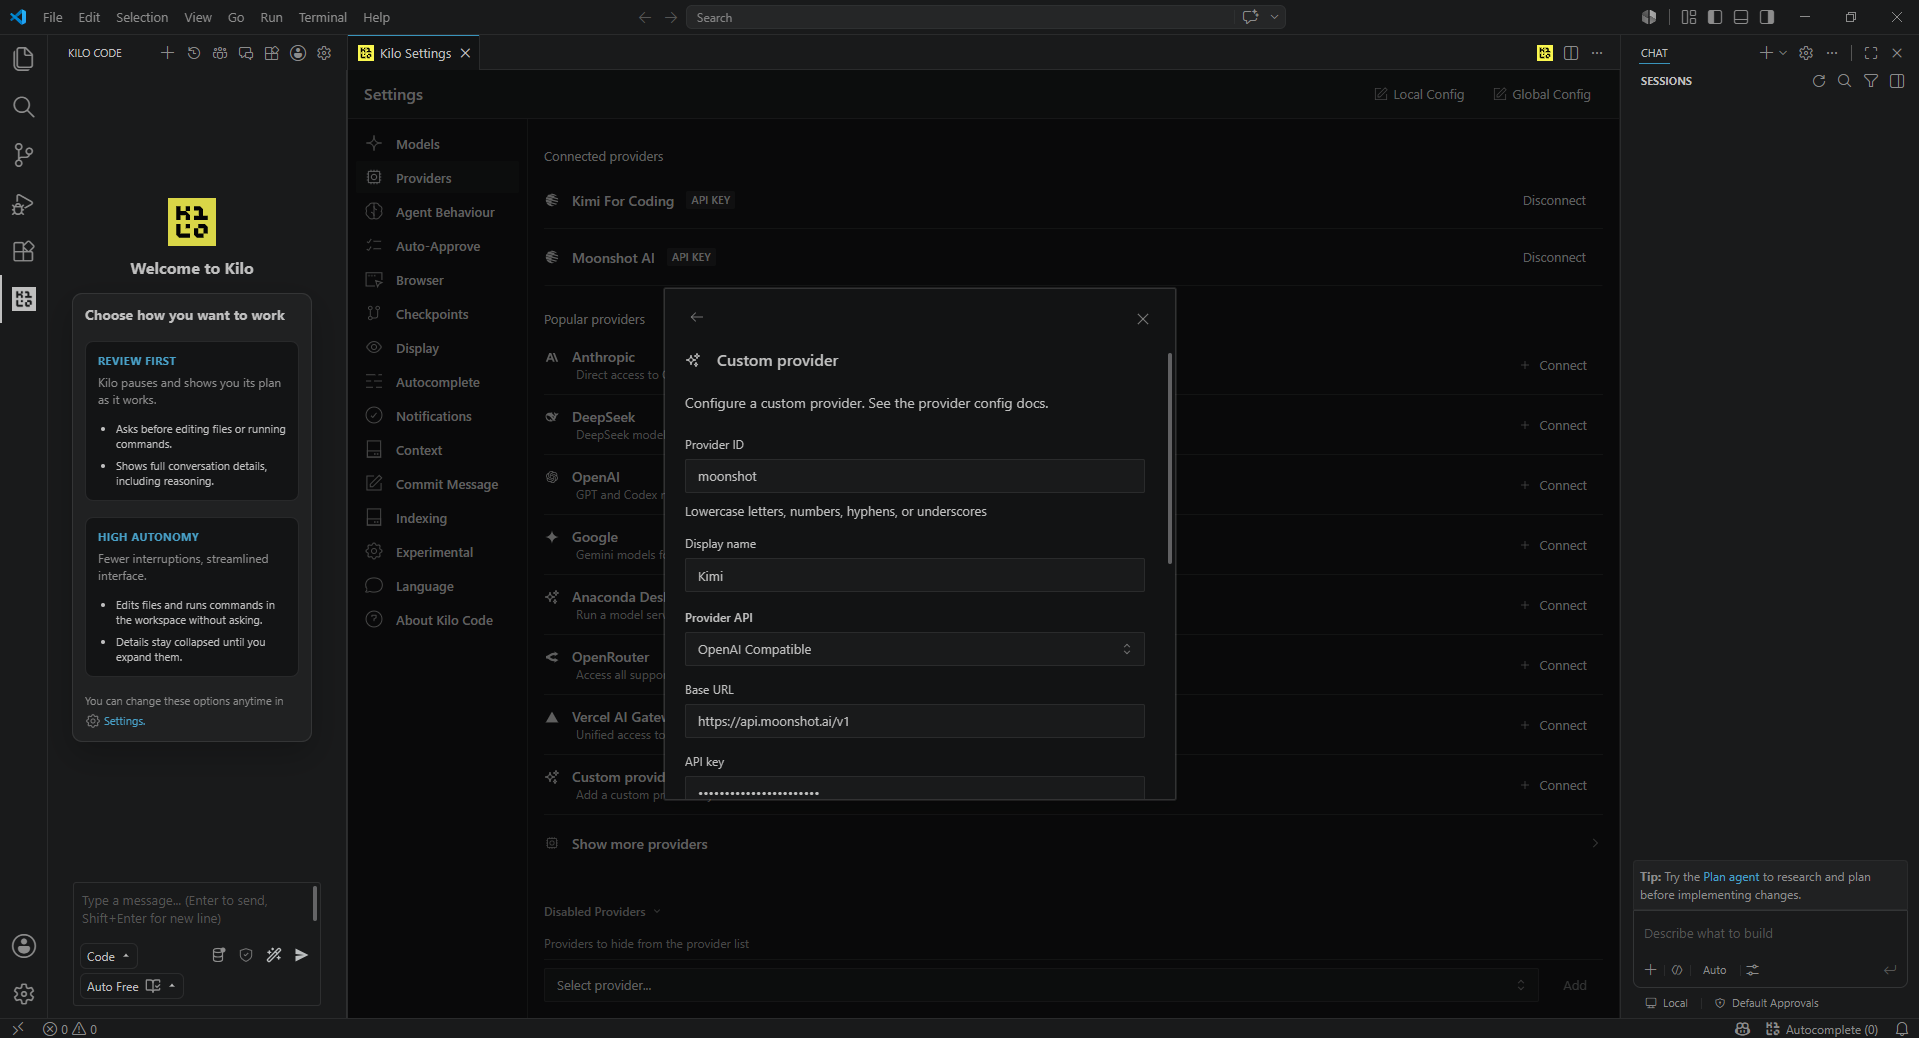Start a new Kilo Code task with plus
1919x1038 pixels.
tap(167, 53)
